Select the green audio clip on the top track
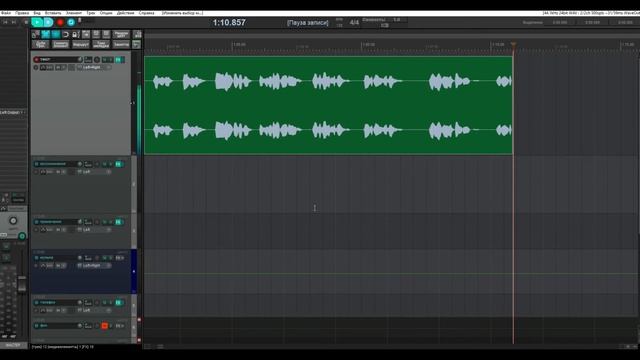Screen dimensions: 640x360 [329, 105]
